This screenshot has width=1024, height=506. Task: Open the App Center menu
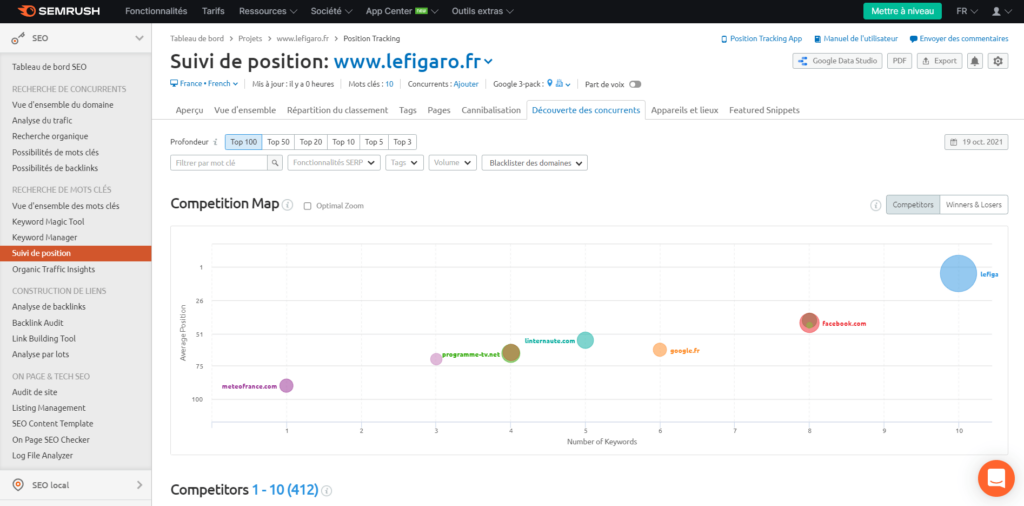(402, 11)
